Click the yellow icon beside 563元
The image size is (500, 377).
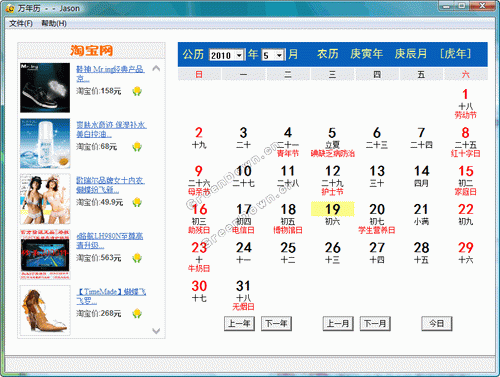click(137, 258)
